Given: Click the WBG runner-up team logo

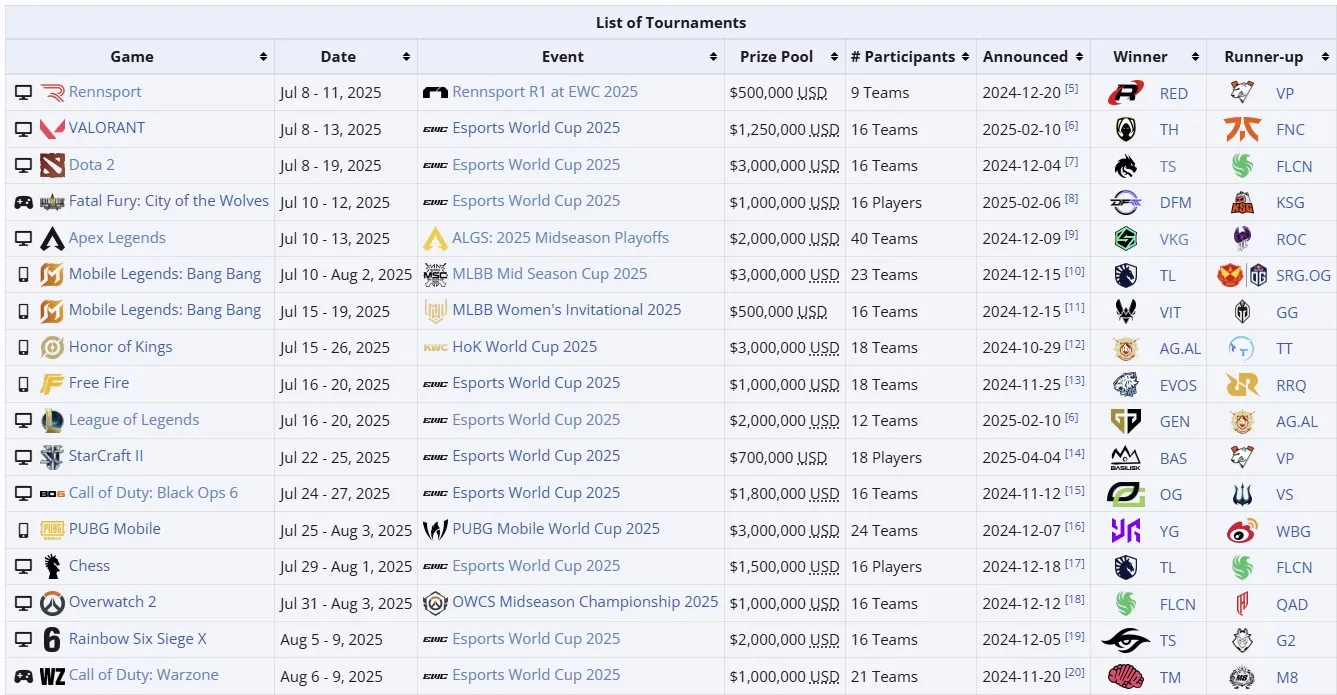Looking at the screenshot, I should pos(1242,531).
